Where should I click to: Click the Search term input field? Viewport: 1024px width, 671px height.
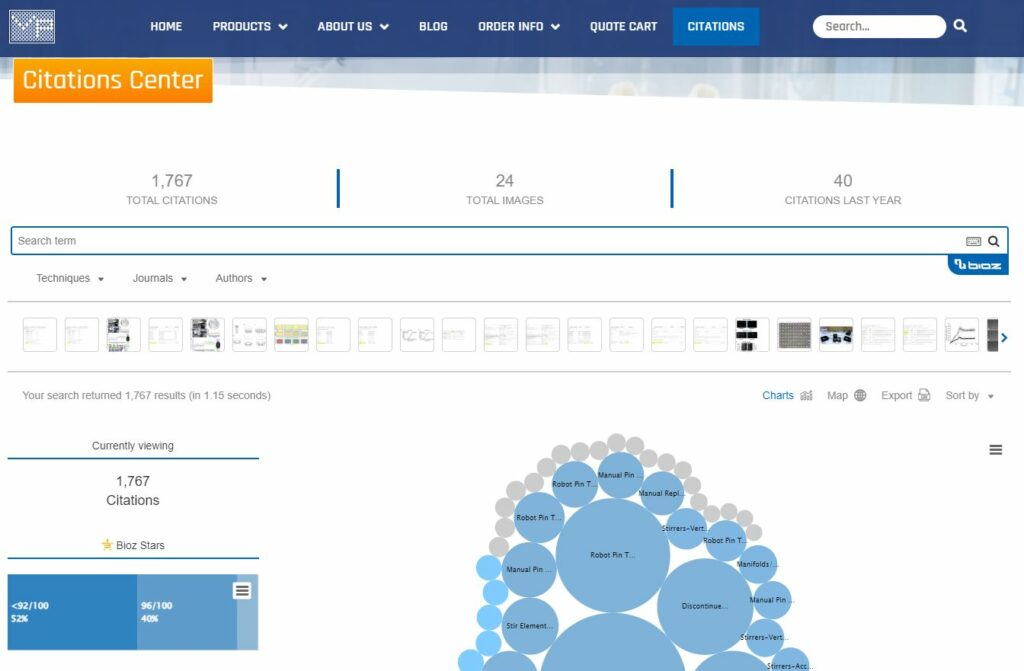pyautogui.click(x=480, y=241)
